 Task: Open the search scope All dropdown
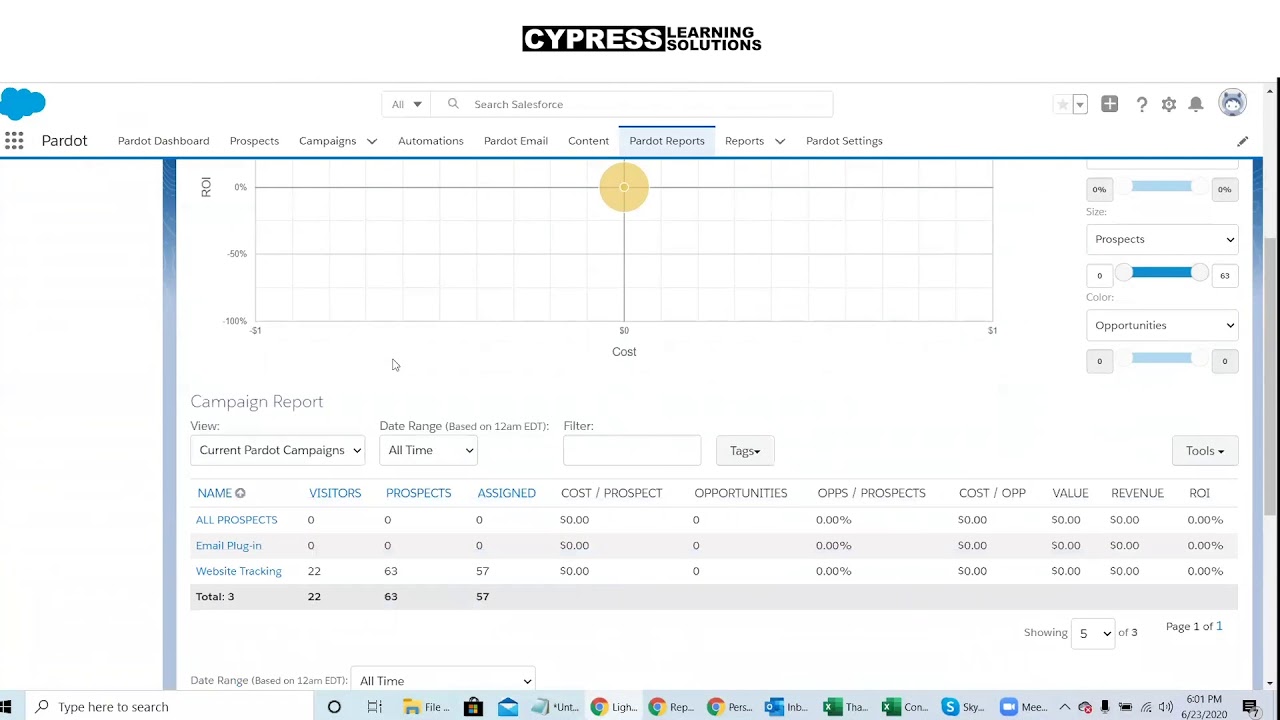coord(407,104)
